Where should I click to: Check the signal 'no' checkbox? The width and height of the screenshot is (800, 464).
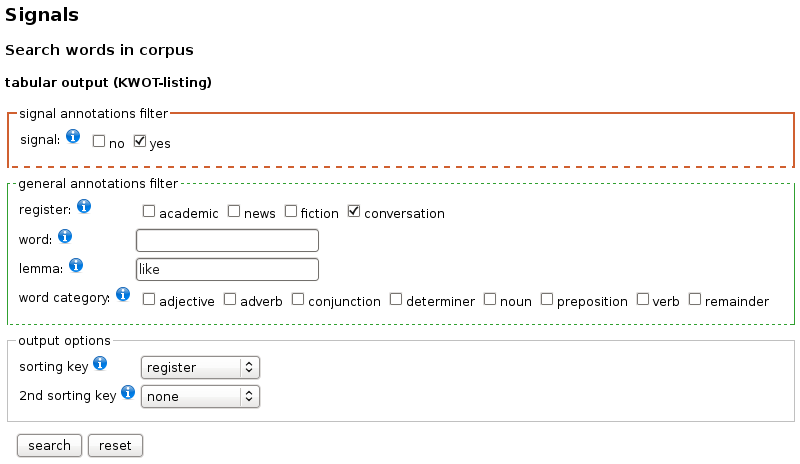[98, 141]
